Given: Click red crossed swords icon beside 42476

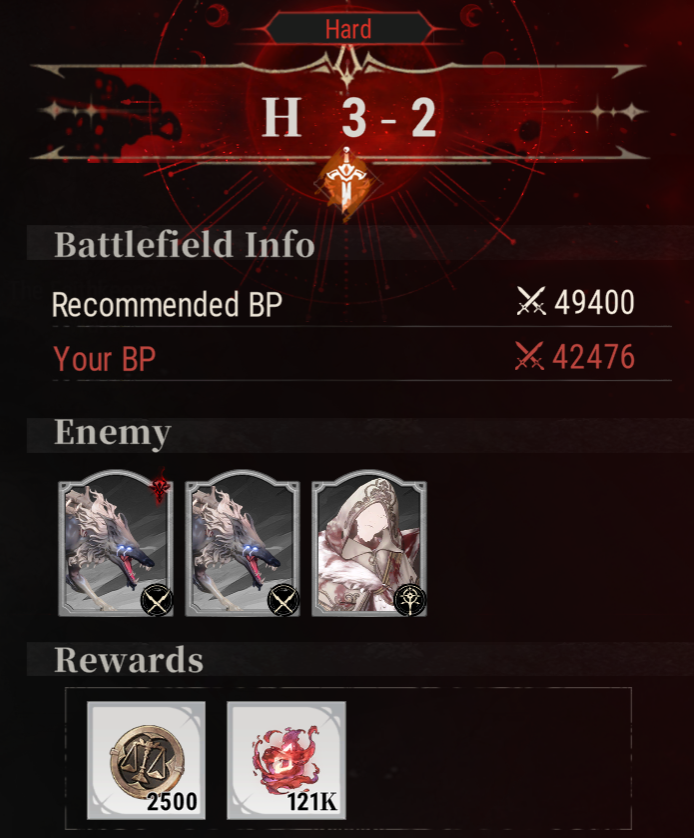Looking at the screenshot, I should coord(529,356).
